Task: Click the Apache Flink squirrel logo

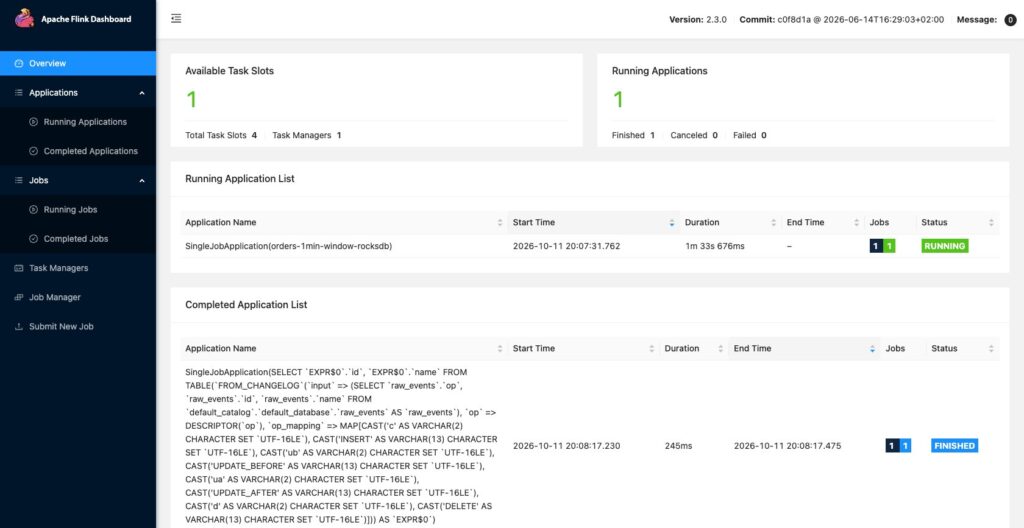Action: 25,19
